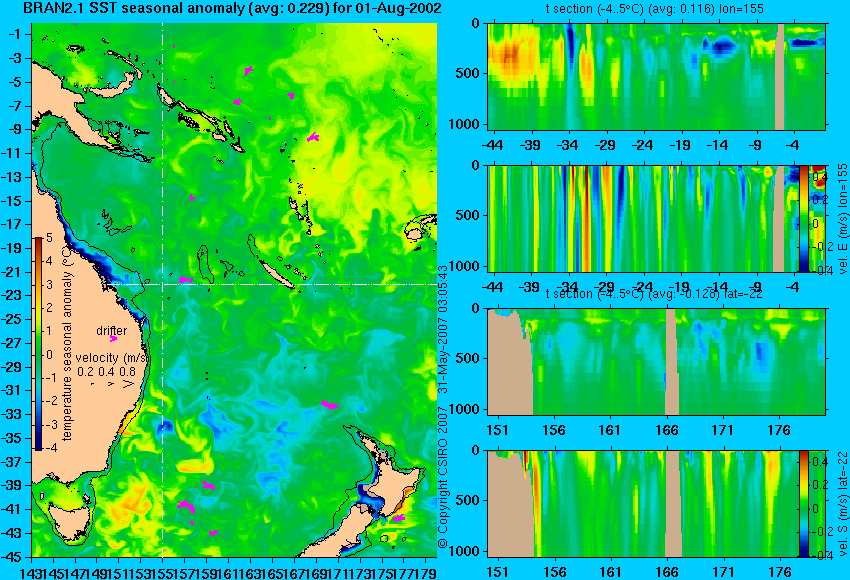Open the lat=-22 temperature section plot
Screen dimensions: 850x580
(656, 362)
